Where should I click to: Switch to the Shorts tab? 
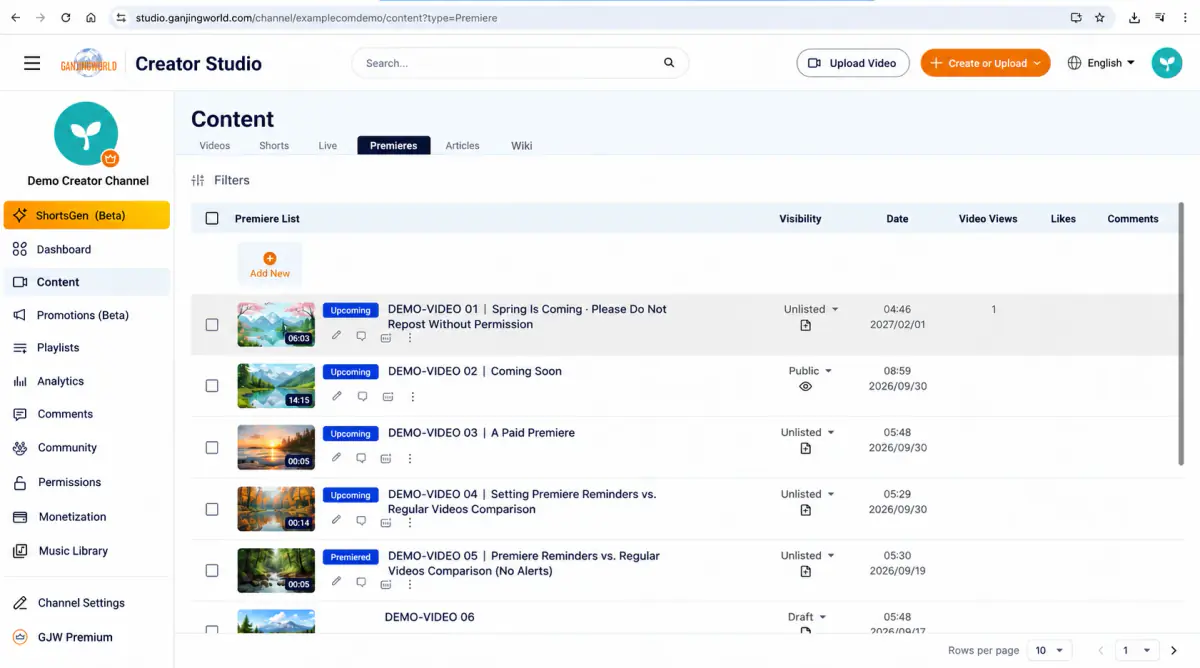(274, 145)
